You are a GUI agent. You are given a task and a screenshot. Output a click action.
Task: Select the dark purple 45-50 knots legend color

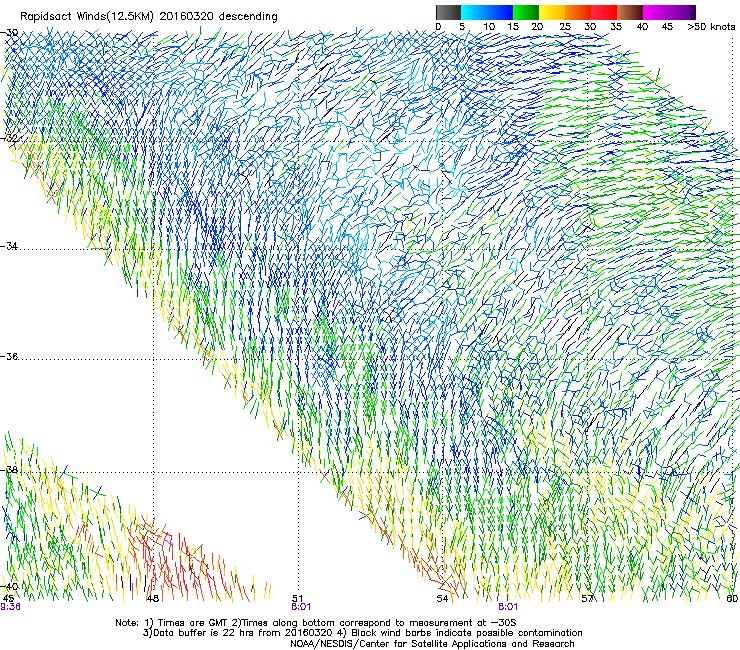[682, 12]
